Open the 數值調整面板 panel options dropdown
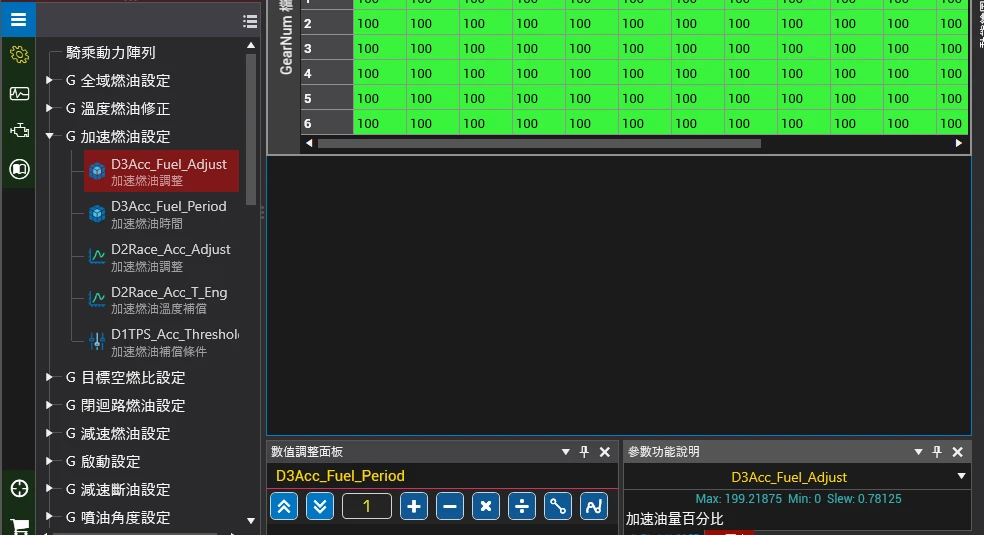Viewport: 984px width, 535px height. tap(565, 452)
